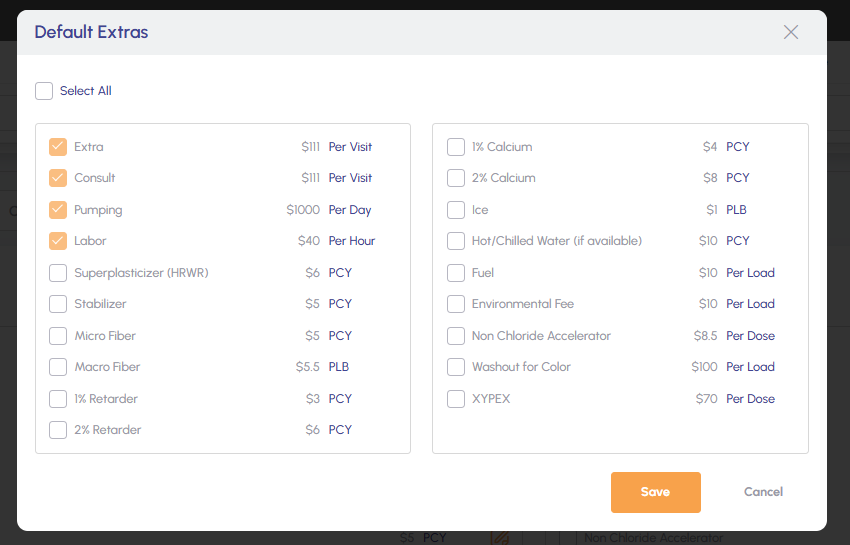Uncheck the Consult checkbox

coord(58,178)
